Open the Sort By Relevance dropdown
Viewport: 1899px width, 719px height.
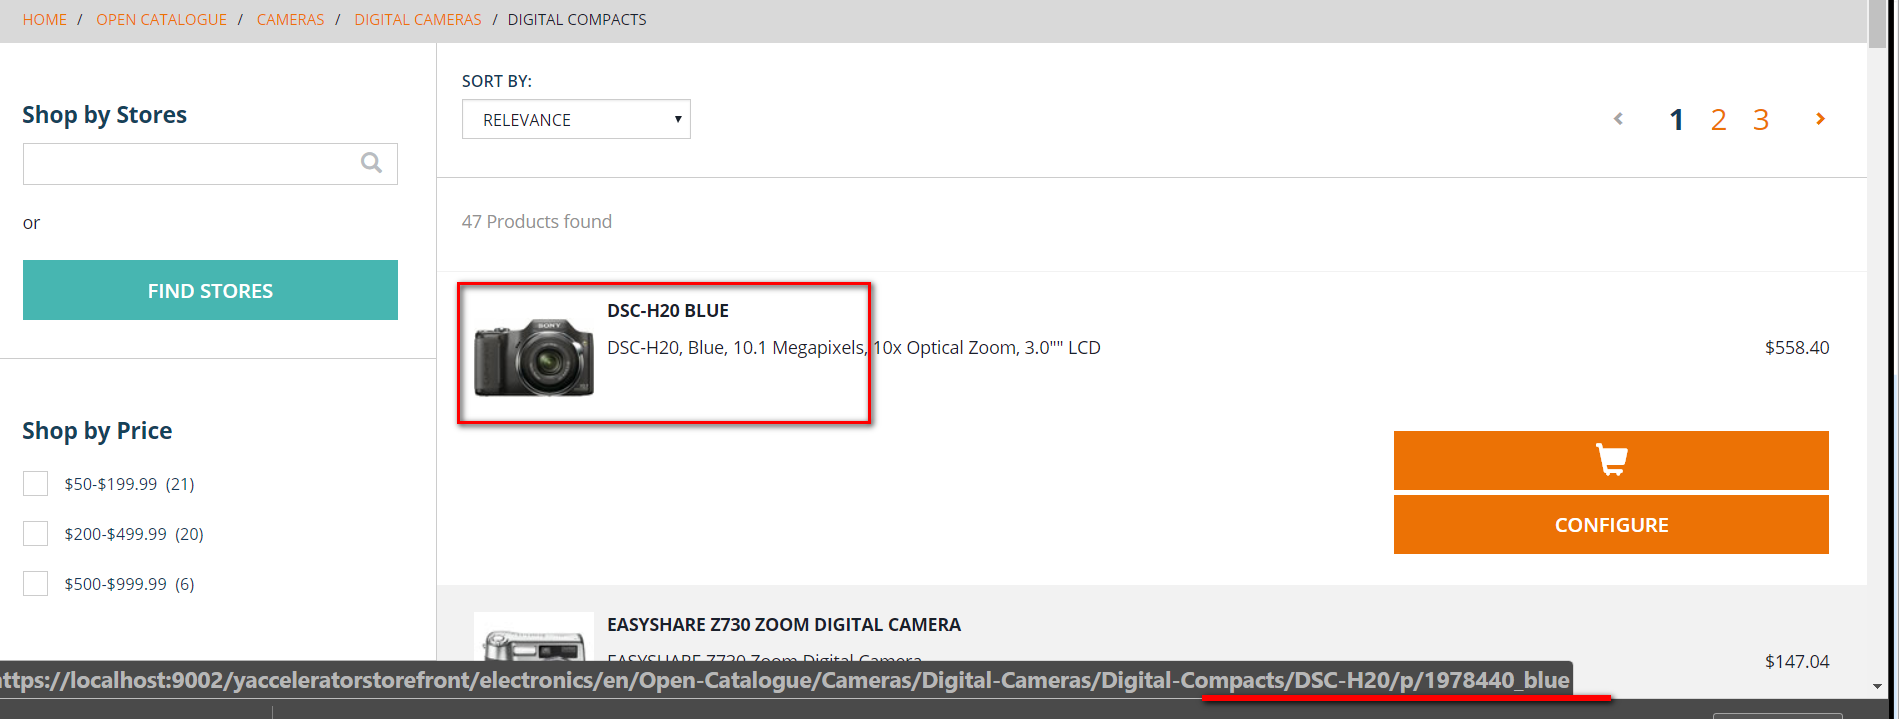[576, 119]
